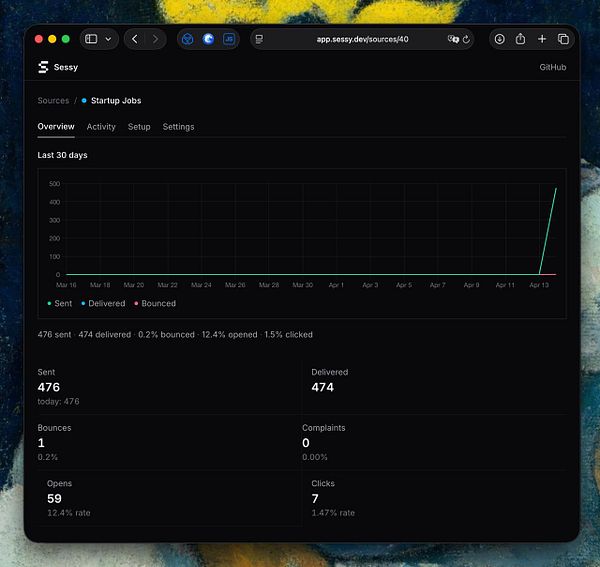This screenshot has height=567, width=600.
Task: Click the translate icon in address bar
Action: click(453, 39)
